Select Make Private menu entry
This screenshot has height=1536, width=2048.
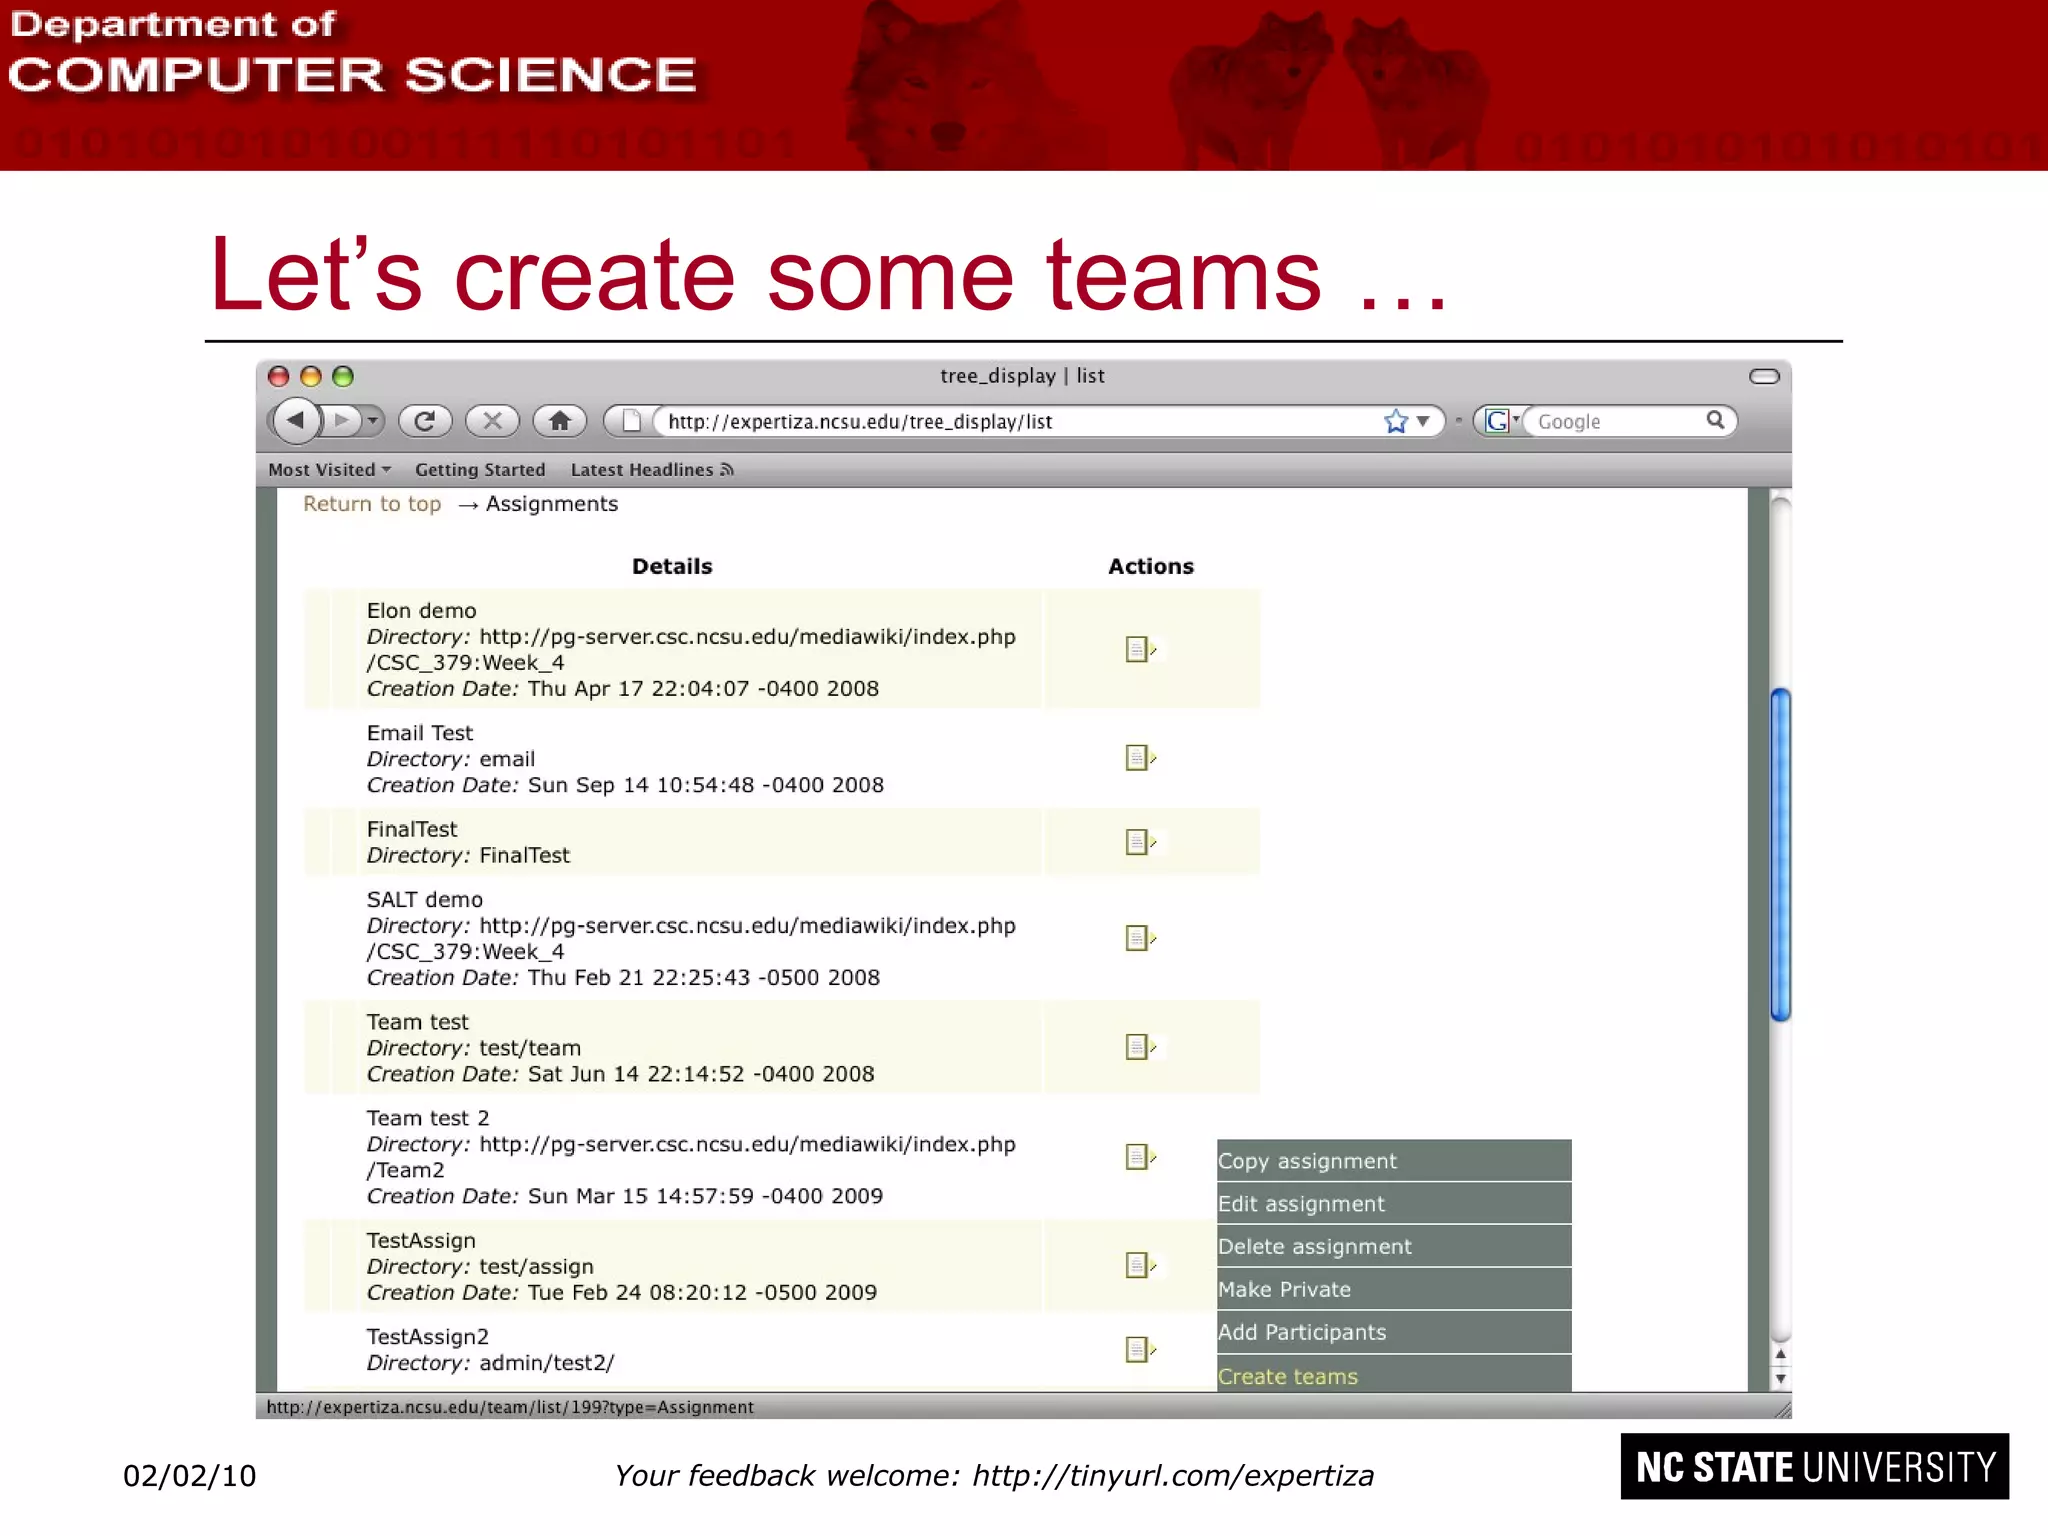pos(1284,1290)
